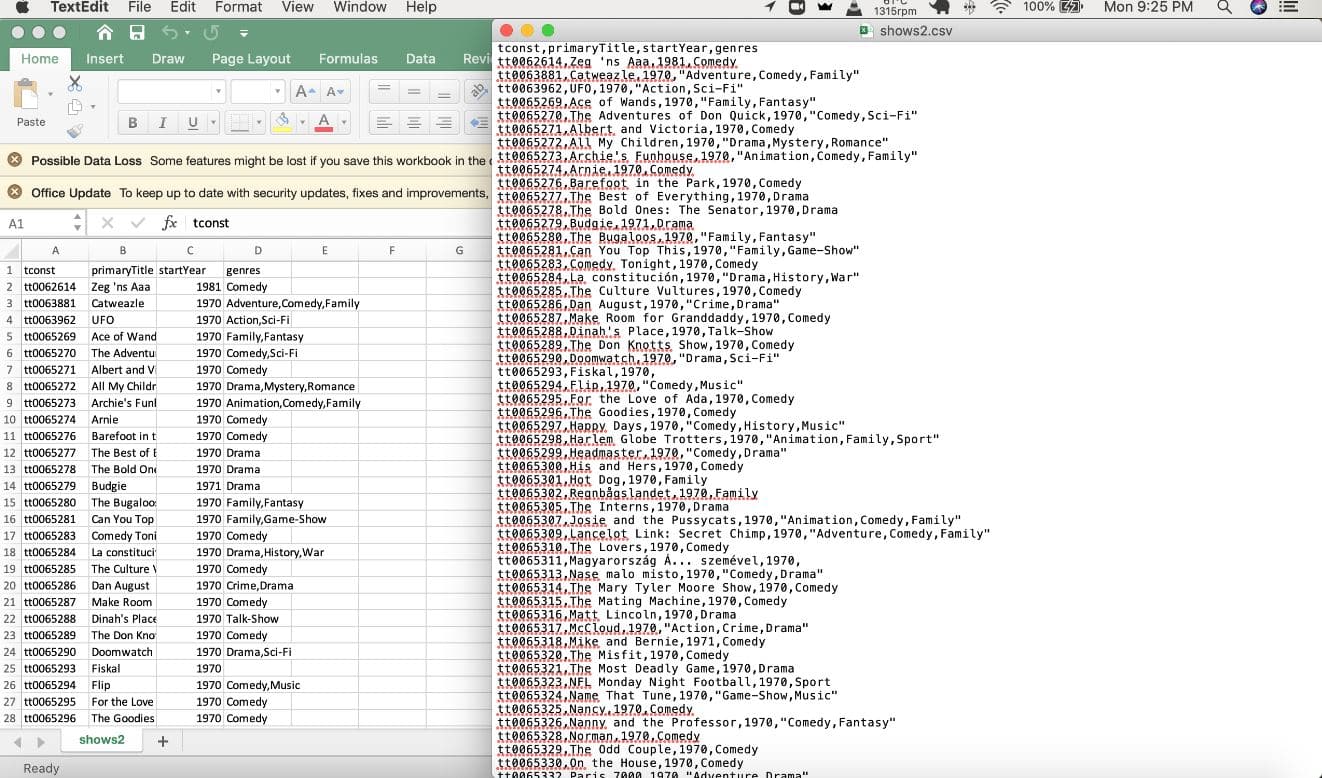Decrease font size with smaller A icon
This screenshot has width=1322, height=778.
335,91
